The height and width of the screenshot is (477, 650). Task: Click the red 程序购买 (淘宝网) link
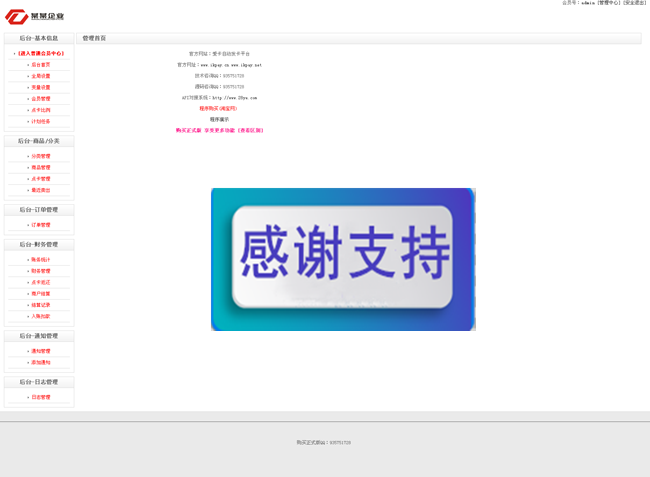218,109
